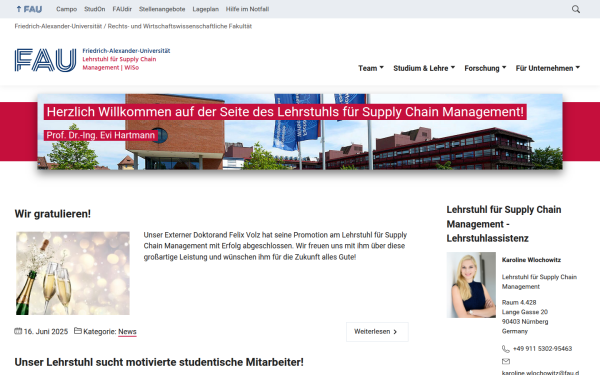The image size is (600, 375).
Task: Open the Lageplan link
Action: 205,9
